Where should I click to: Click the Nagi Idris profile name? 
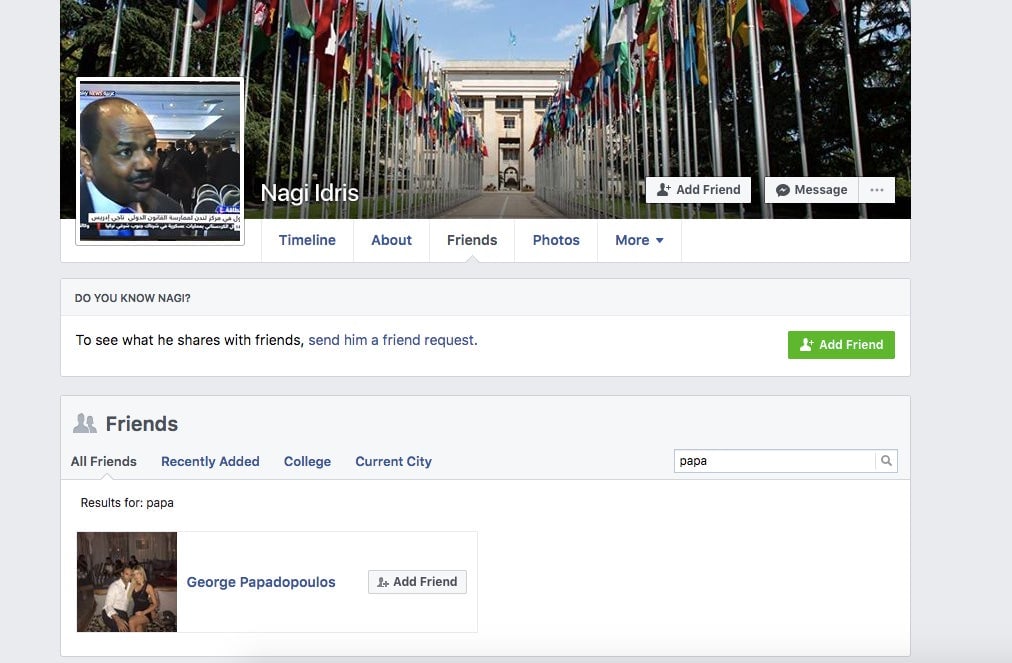(x=309, y=192)
